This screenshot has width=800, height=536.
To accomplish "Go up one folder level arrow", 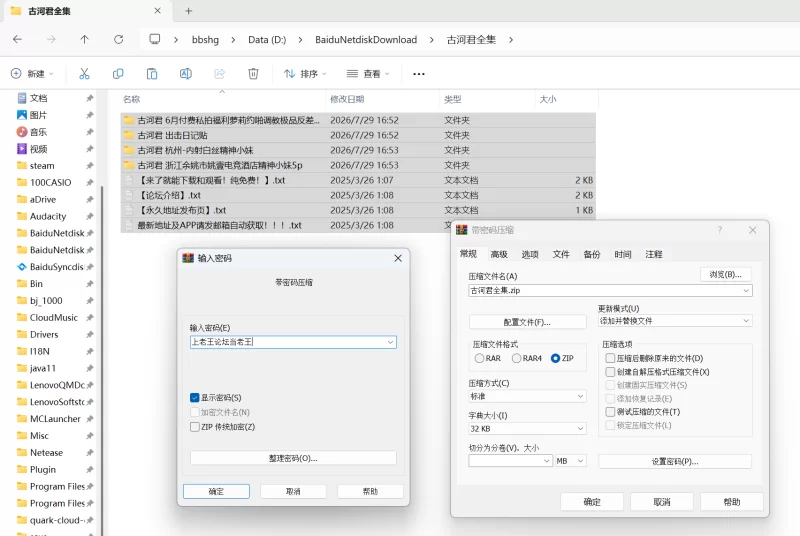I will click(x=85, y=39).
